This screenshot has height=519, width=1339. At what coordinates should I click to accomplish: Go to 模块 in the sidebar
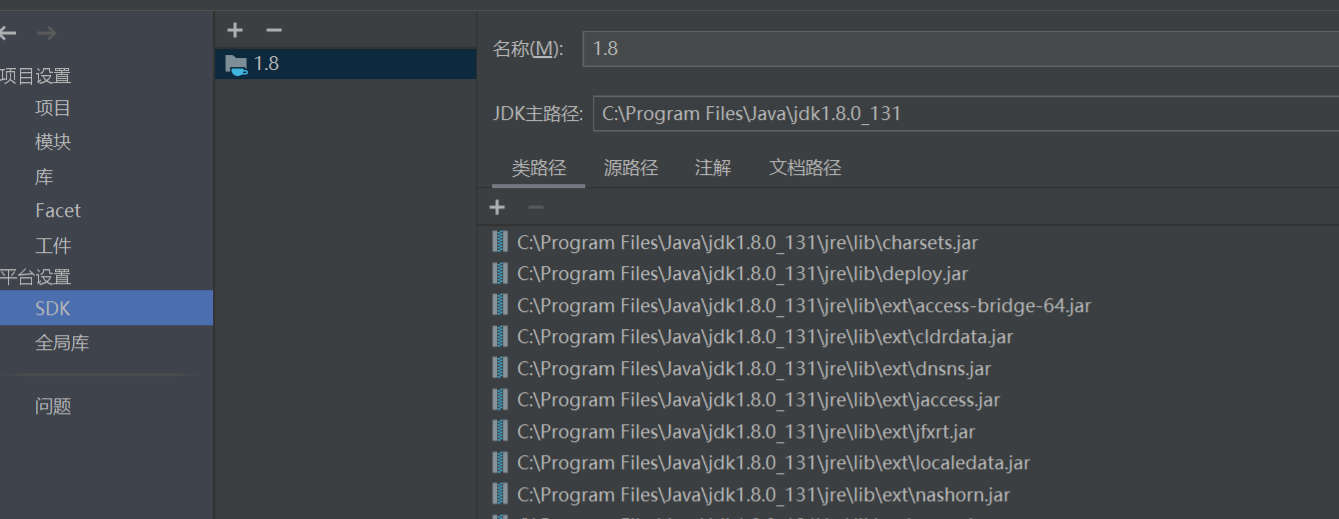coord(53,142)
